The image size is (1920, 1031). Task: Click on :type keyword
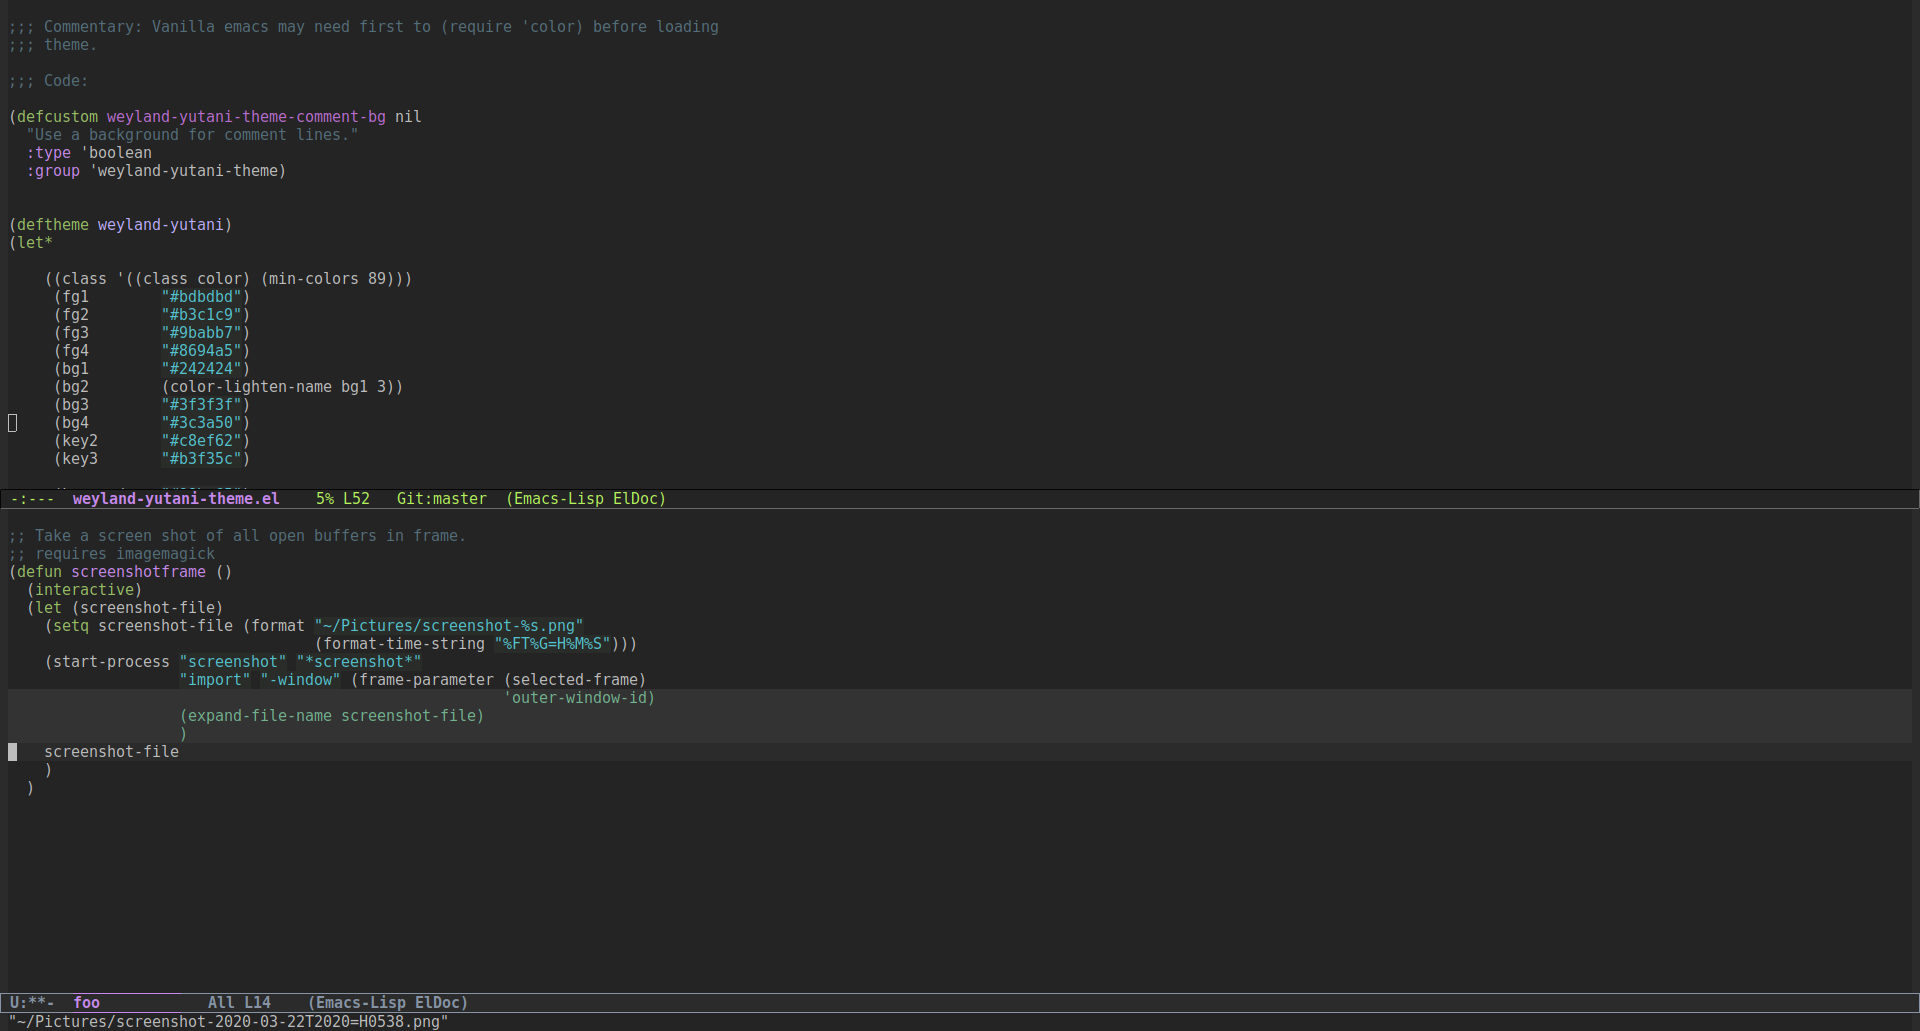[48, 152]
